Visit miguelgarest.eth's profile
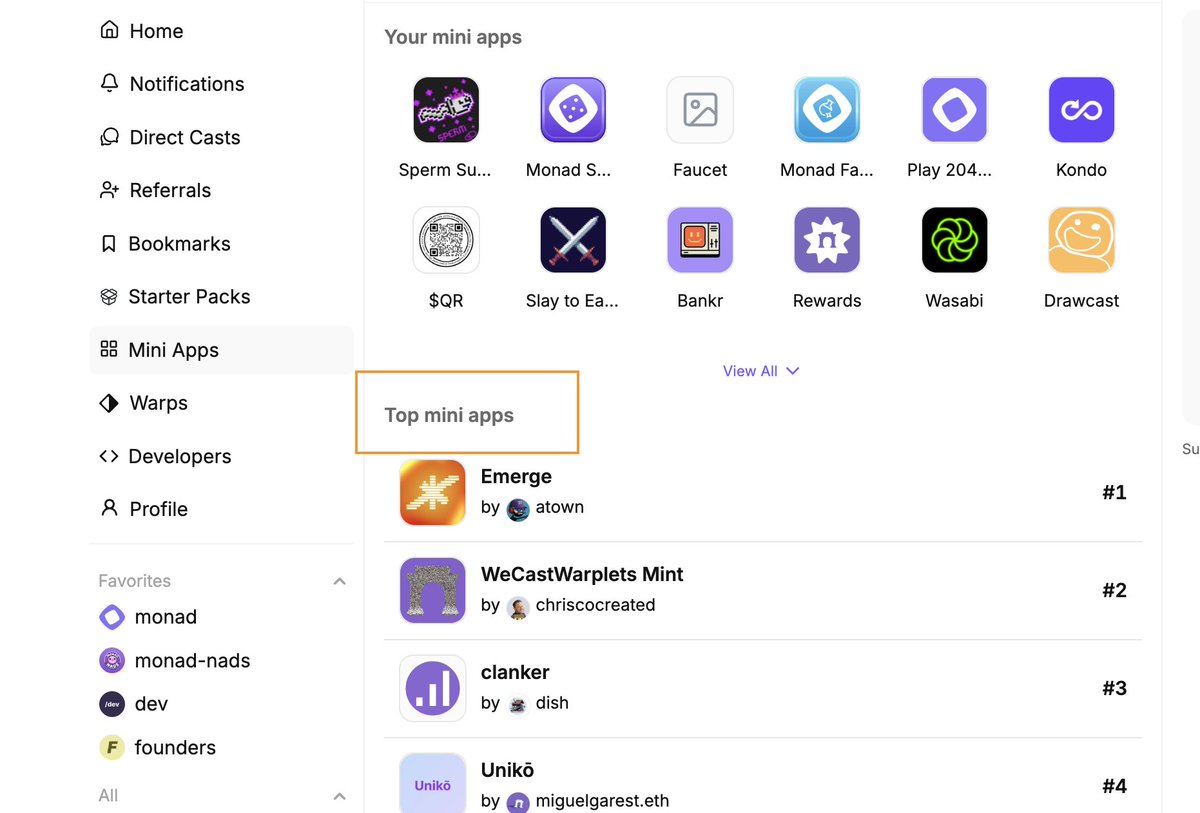Screen dimensions: 1200x813 click(602, 801)
